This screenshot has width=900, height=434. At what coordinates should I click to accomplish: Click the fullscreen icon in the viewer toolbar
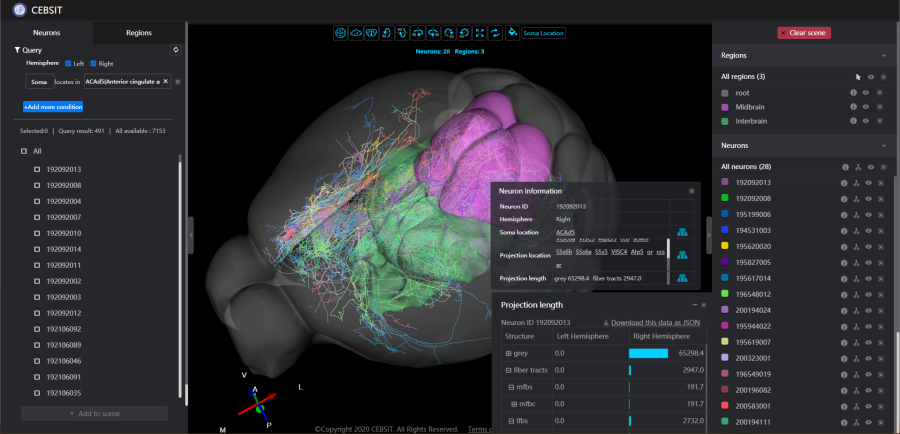click(480, 33)
